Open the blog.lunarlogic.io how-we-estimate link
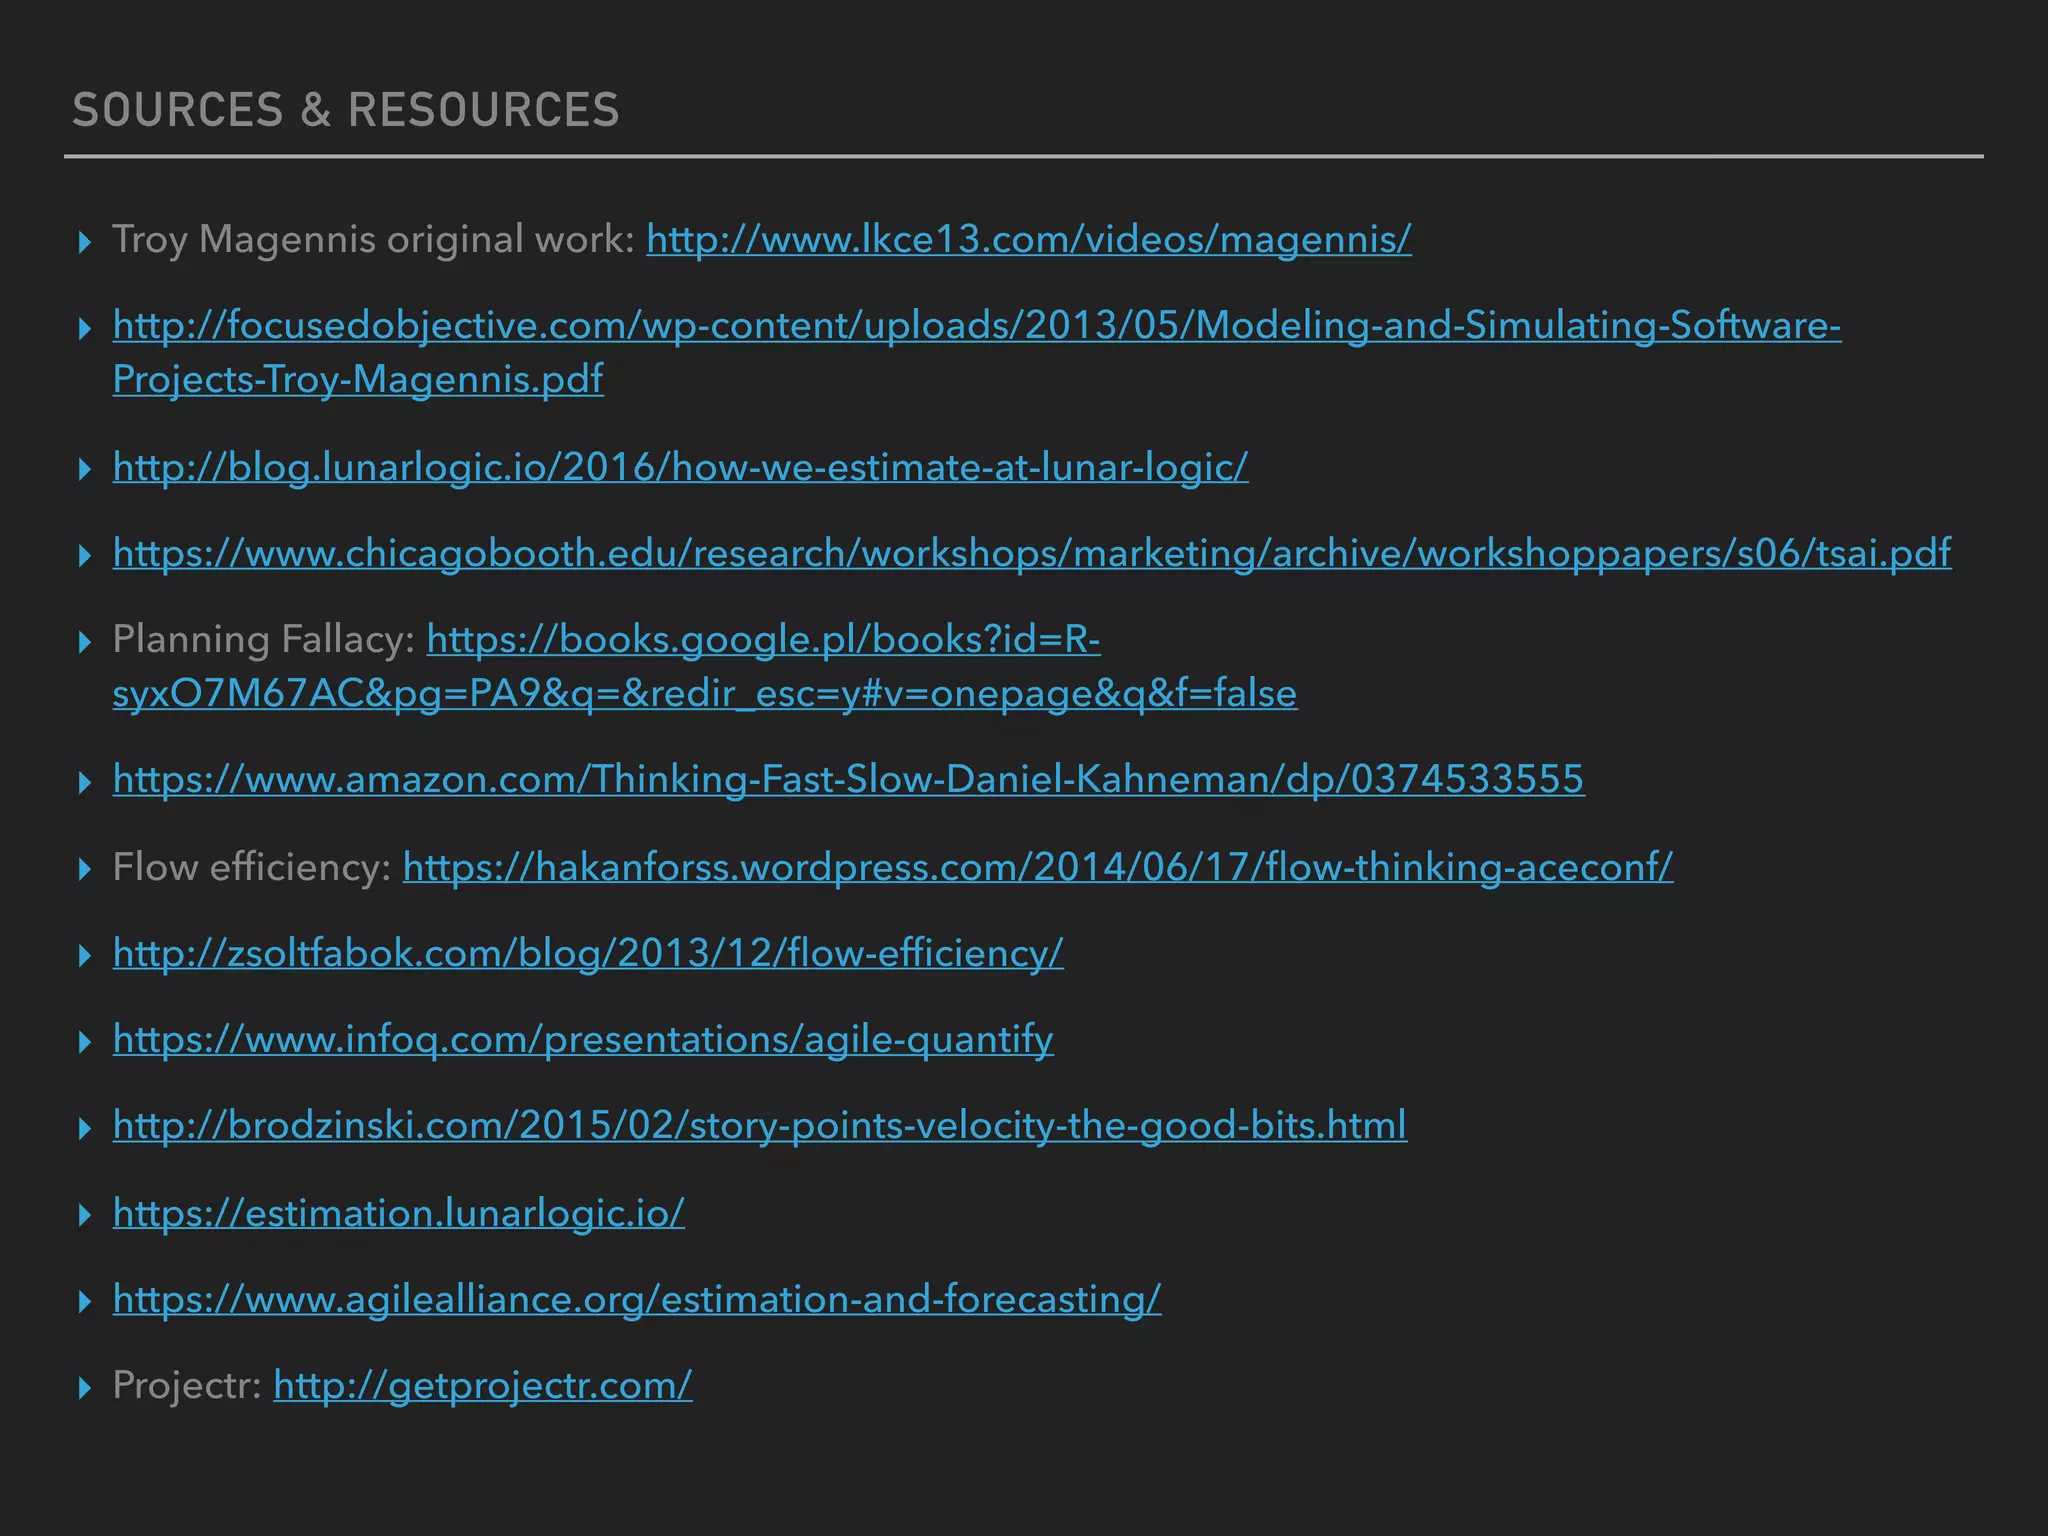This screenshot has height=1536, width=2048. tap(680, 468)
